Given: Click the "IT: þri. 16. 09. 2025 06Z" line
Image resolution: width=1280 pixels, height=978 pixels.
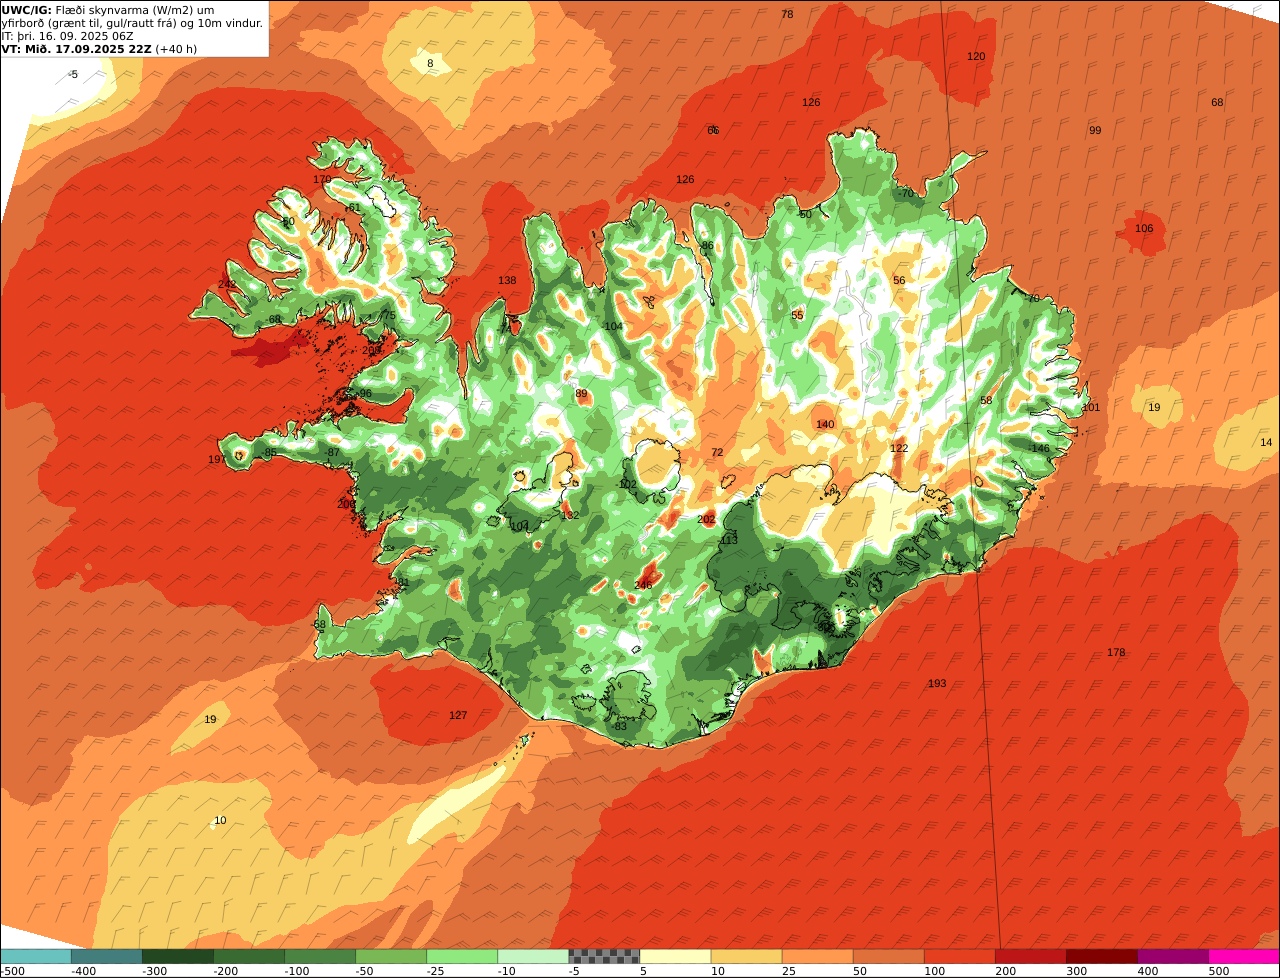Looking at the screenshot, I should 68,36.
